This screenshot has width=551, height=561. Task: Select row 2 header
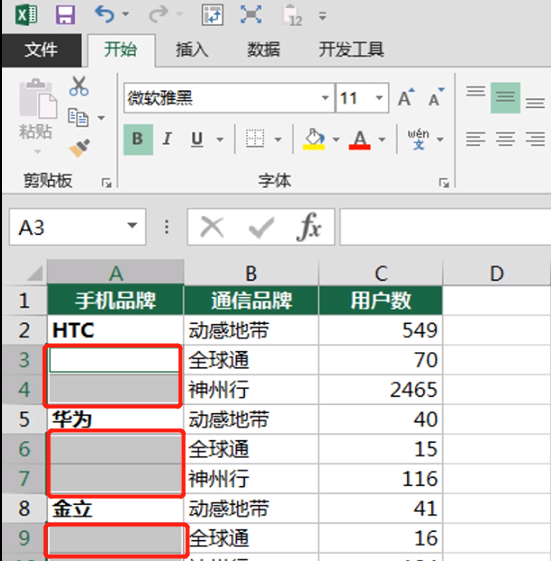(24, 330)
